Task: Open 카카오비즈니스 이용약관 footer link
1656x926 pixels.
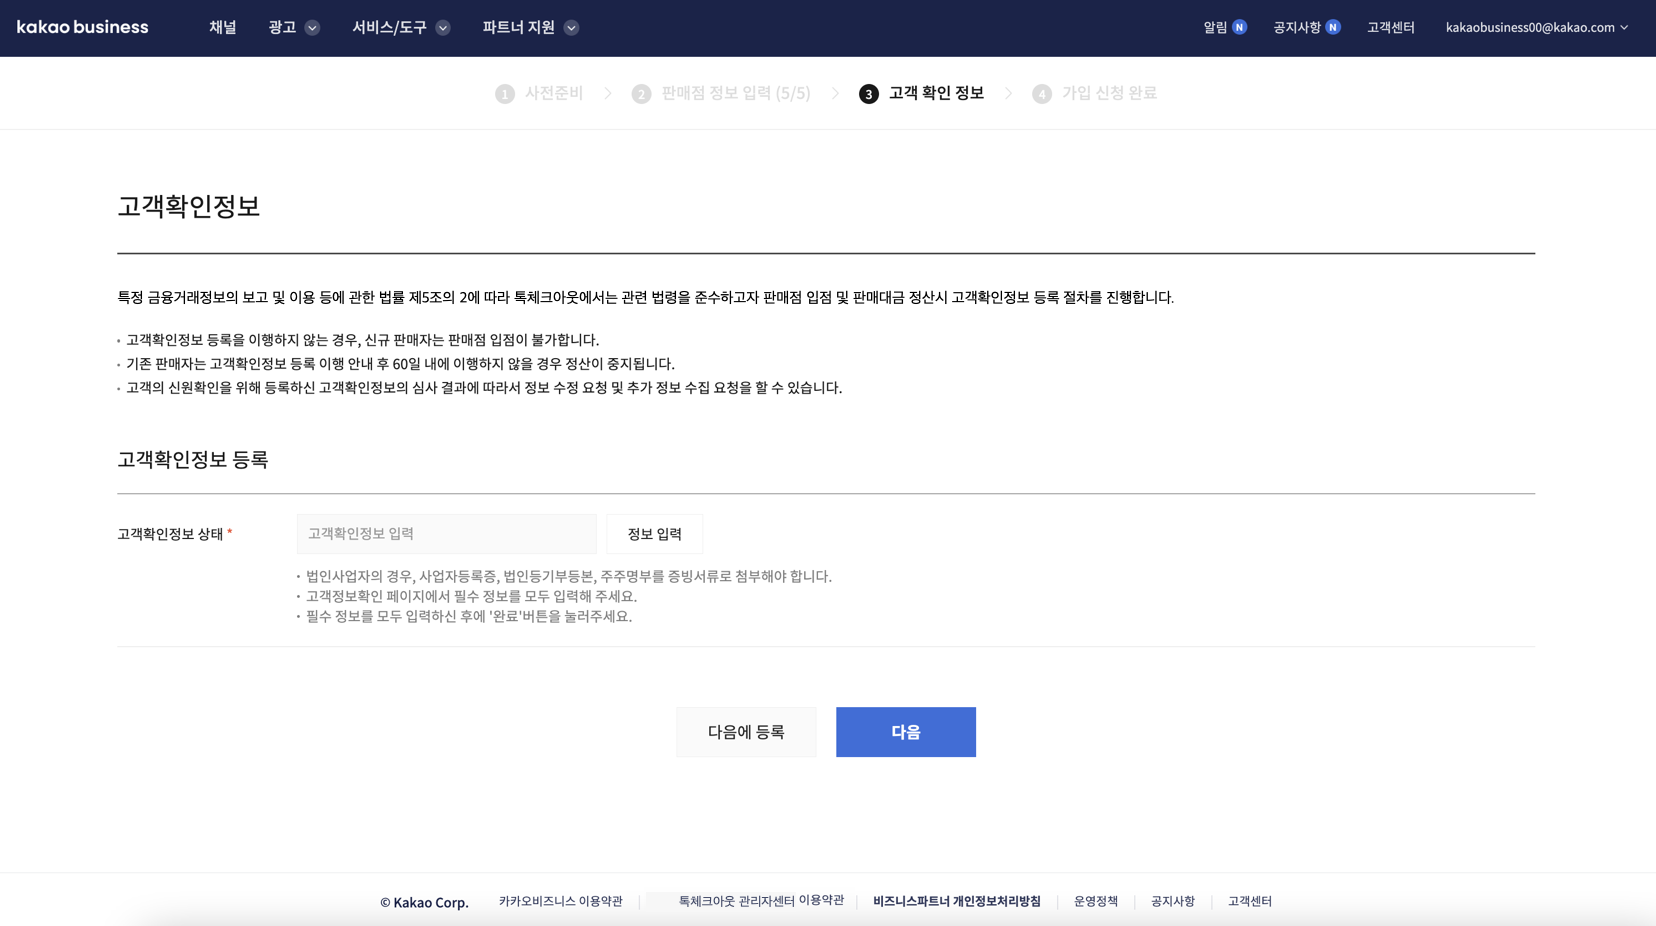Action: 560,902
